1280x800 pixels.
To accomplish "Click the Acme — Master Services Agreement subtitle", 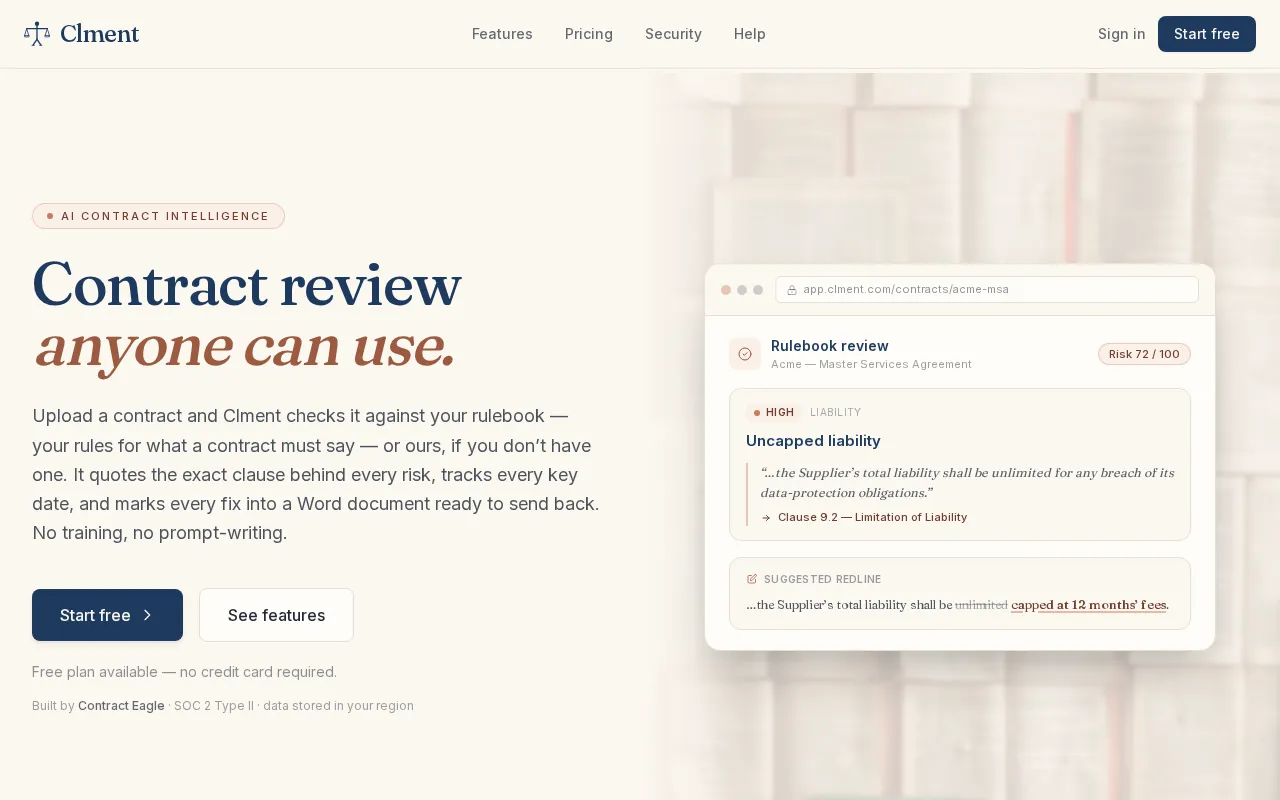I will point(871,365).
